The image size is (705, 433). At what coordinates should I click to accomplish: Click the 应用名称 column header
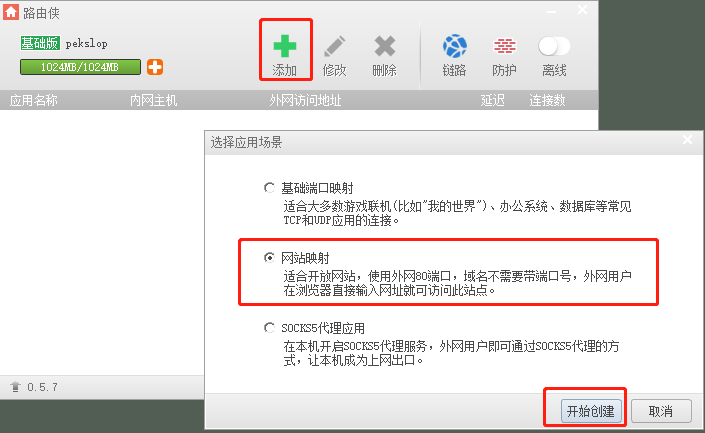pyautogui.click(x=34, y=100)
